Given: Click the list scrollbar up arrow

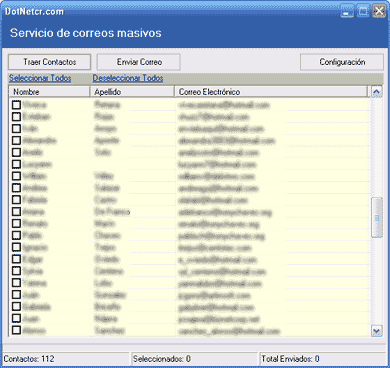Looking at the screenshot, I should point(377,92).
